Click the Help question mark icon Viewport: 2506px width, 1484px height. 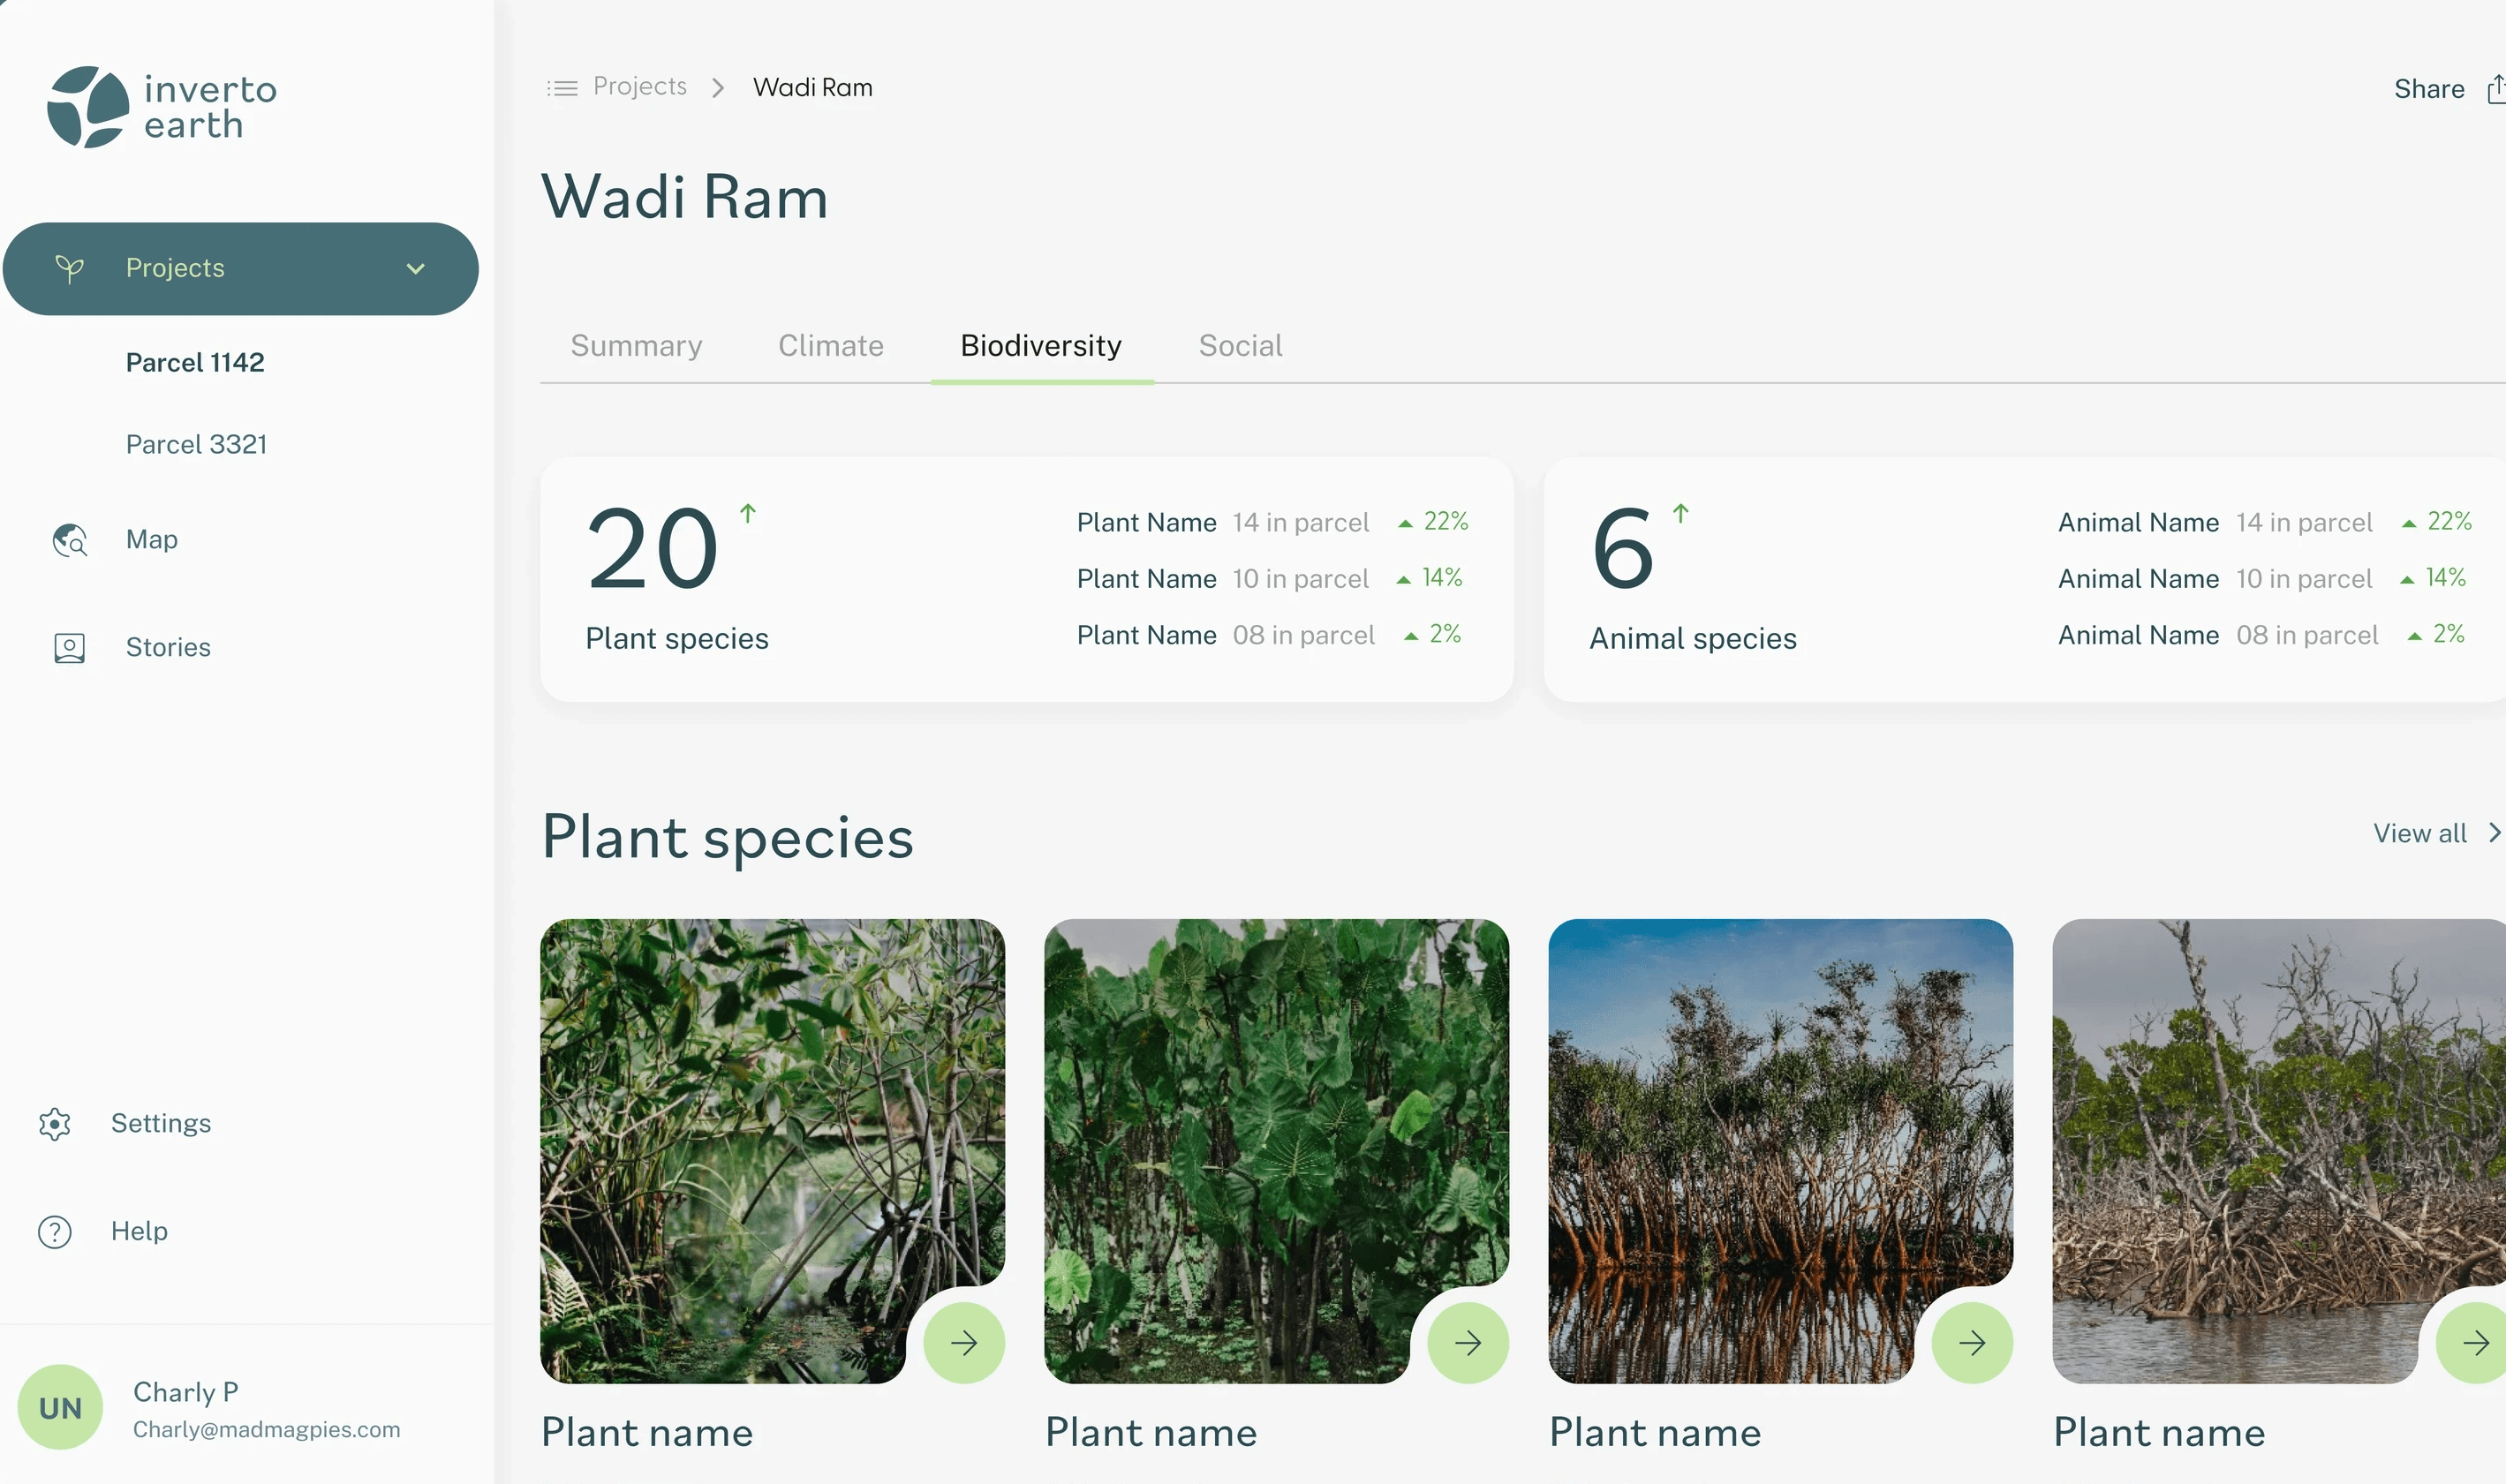pyautogui.click(x=55, y=1232)
